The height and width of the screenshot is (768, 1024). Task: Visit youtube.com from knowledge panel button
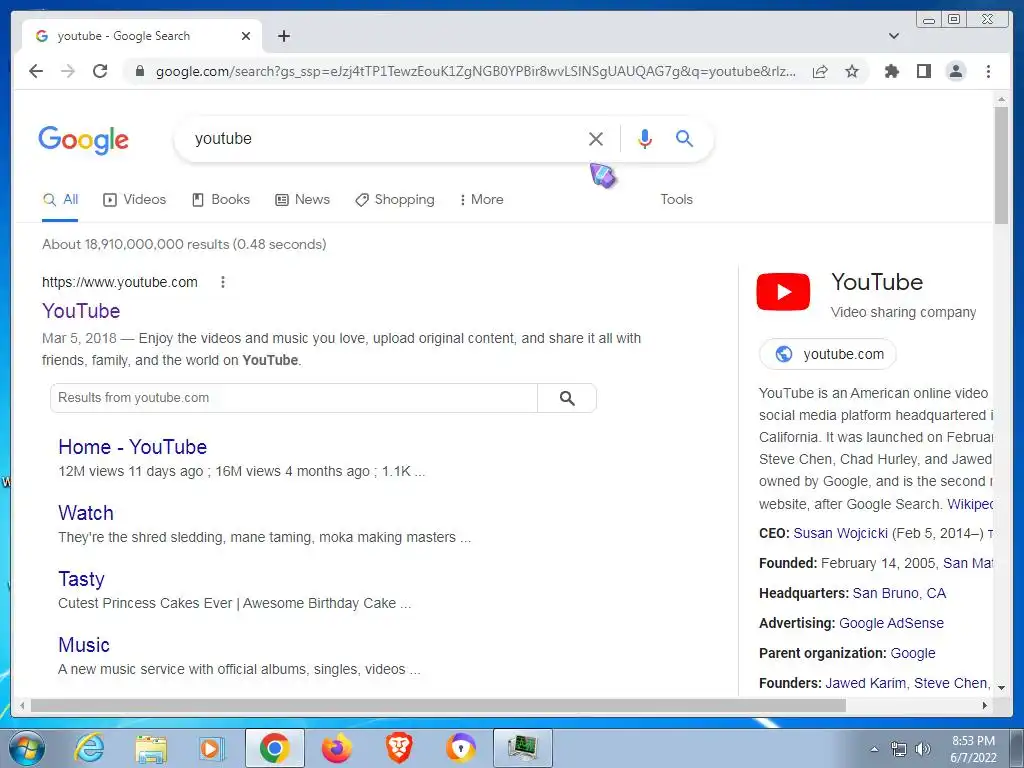point(827,354)
